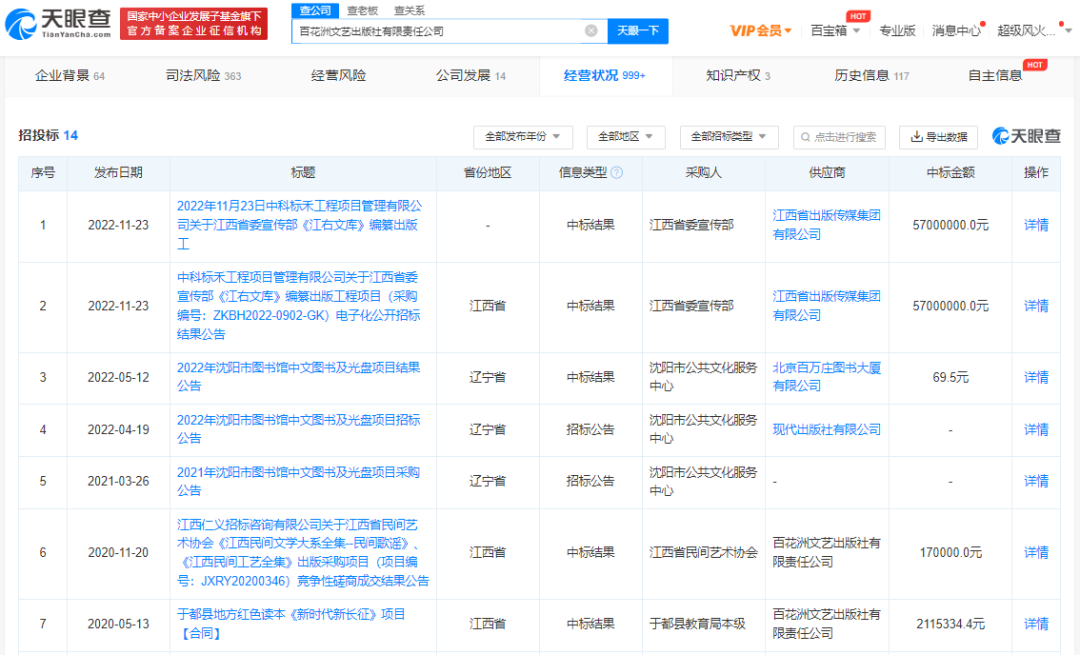Open the 专业版 link

point(897,31)
